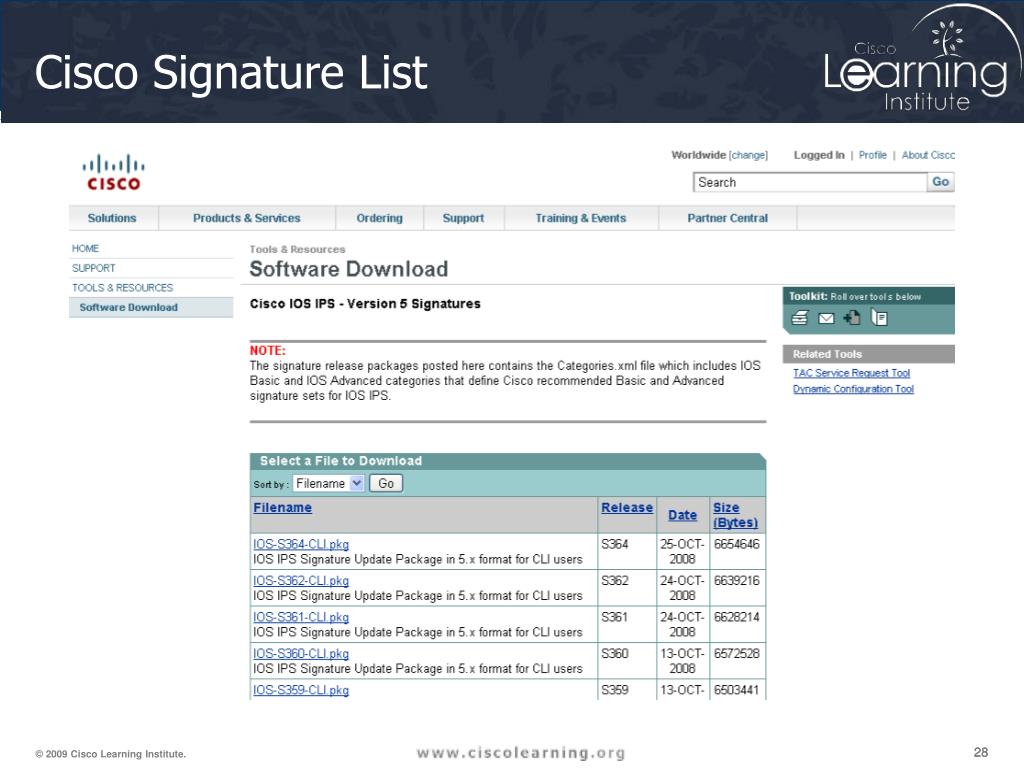Image resolution: width=1024 pixels, height=768 pixels.
Task: Click the Worldwide change link
Action: (x=748, y=155)
